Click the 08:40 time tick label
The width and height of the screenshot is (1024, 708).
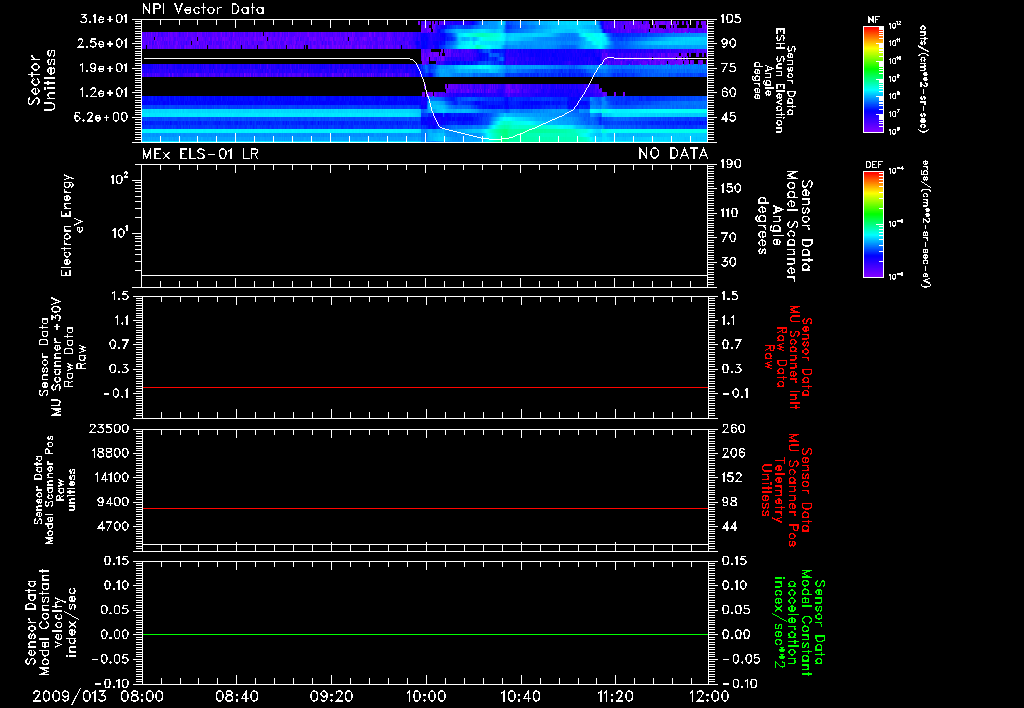(x=236, y=696)
